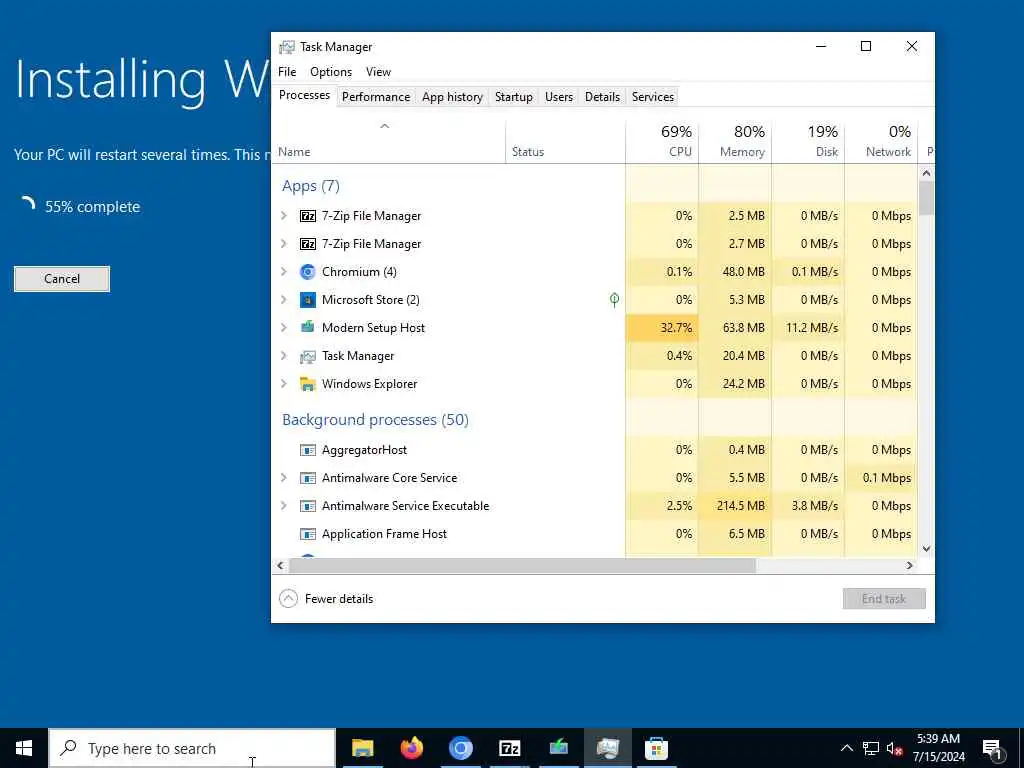
Task: Click the Microsoft Store process icon
Action: (308, 300)
